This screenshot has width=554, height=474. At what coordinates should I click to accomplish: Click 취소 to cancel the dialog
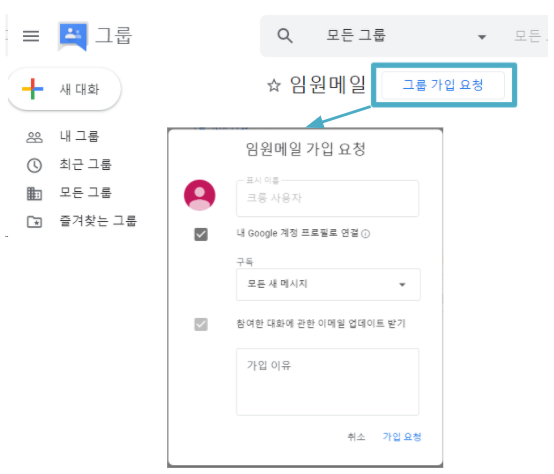356,437
